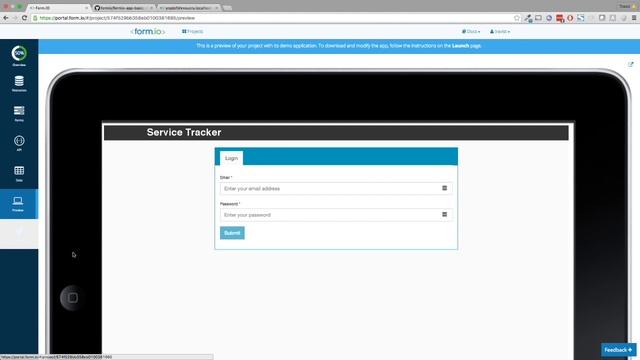Open a new browser tab
The width and height of the screenshot is (640, 360).
click(227, 8)
